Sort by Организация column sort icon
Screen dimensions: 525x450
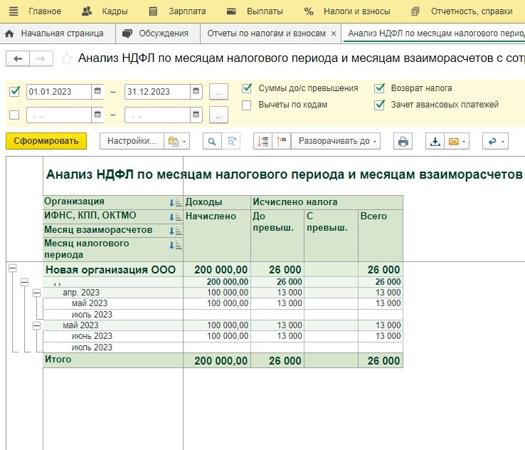click(x=175, y=203)
